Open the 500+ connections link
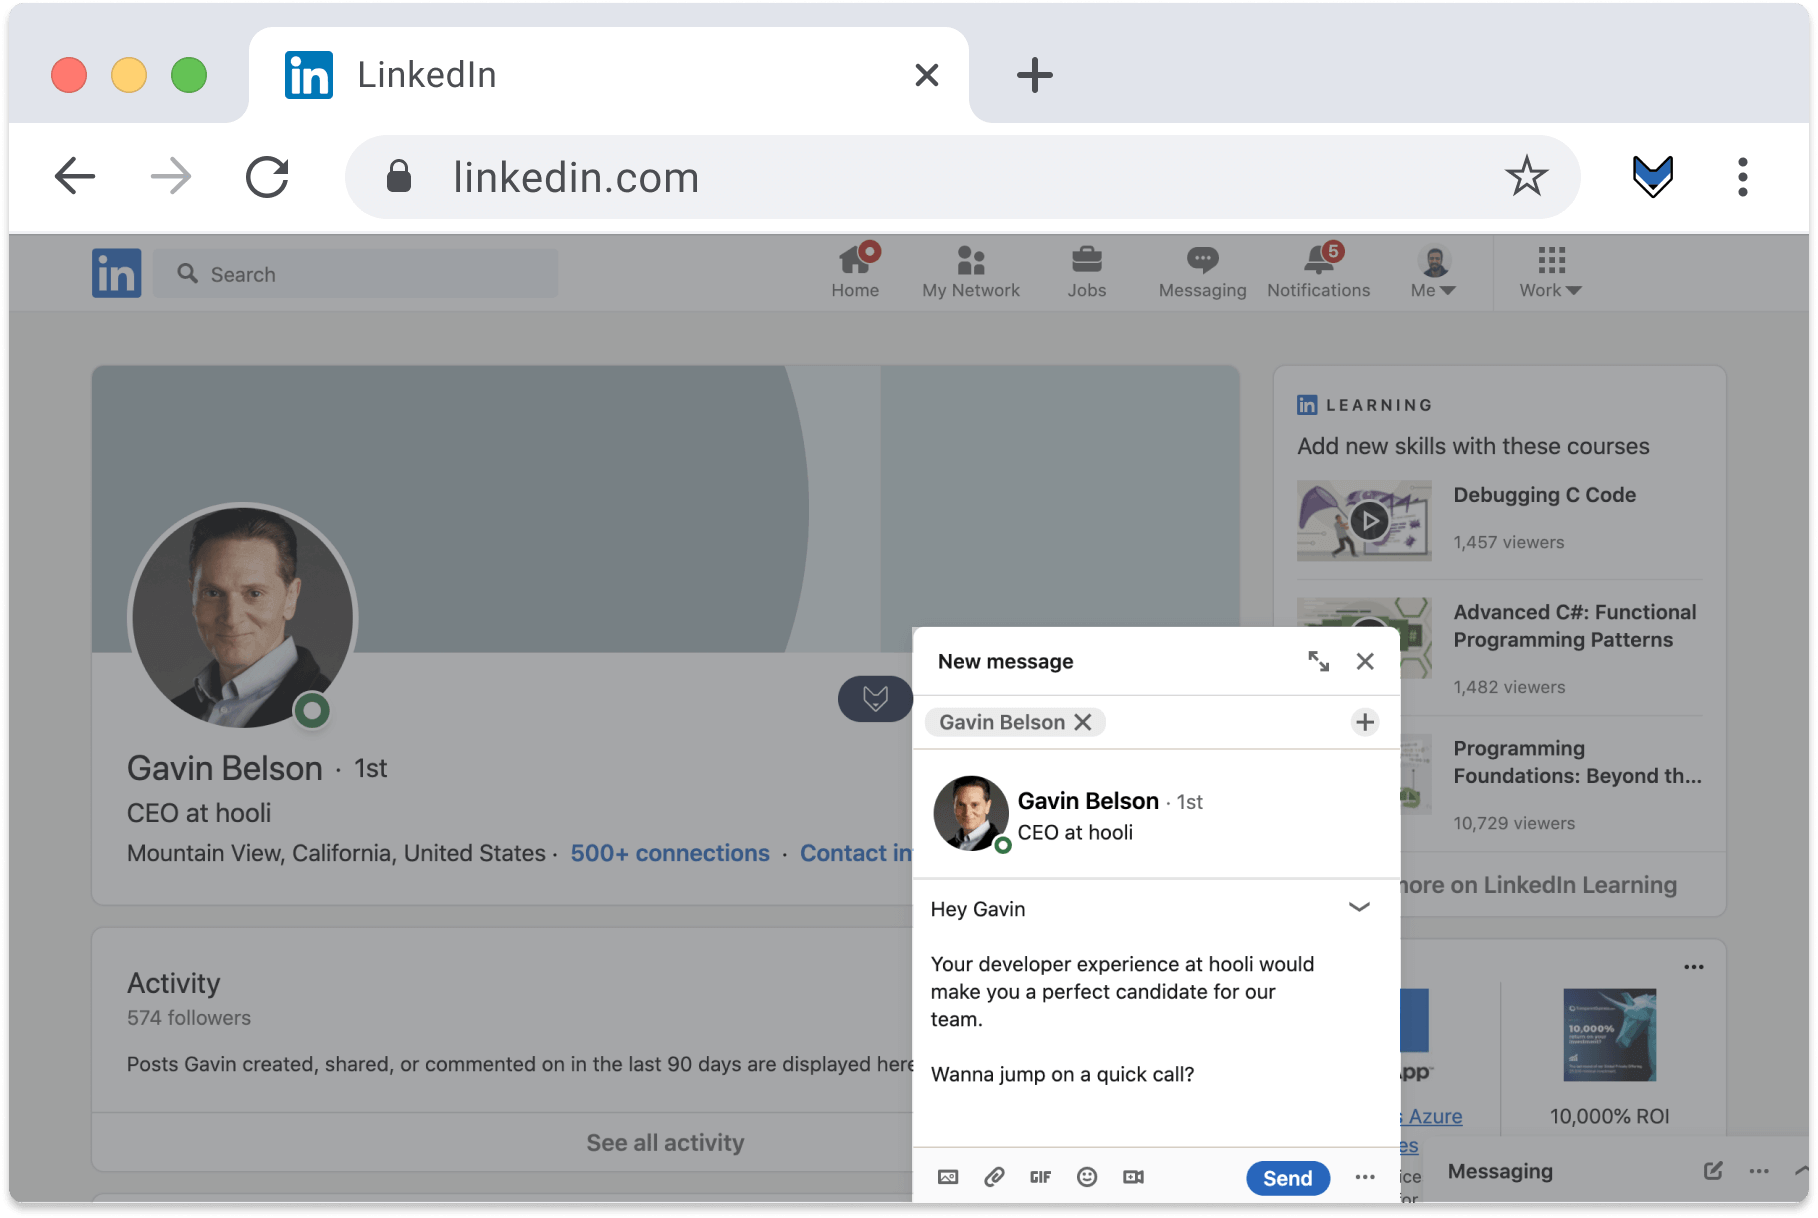The width and height of the screenshot is (1818, 1218). click(670, 853)
